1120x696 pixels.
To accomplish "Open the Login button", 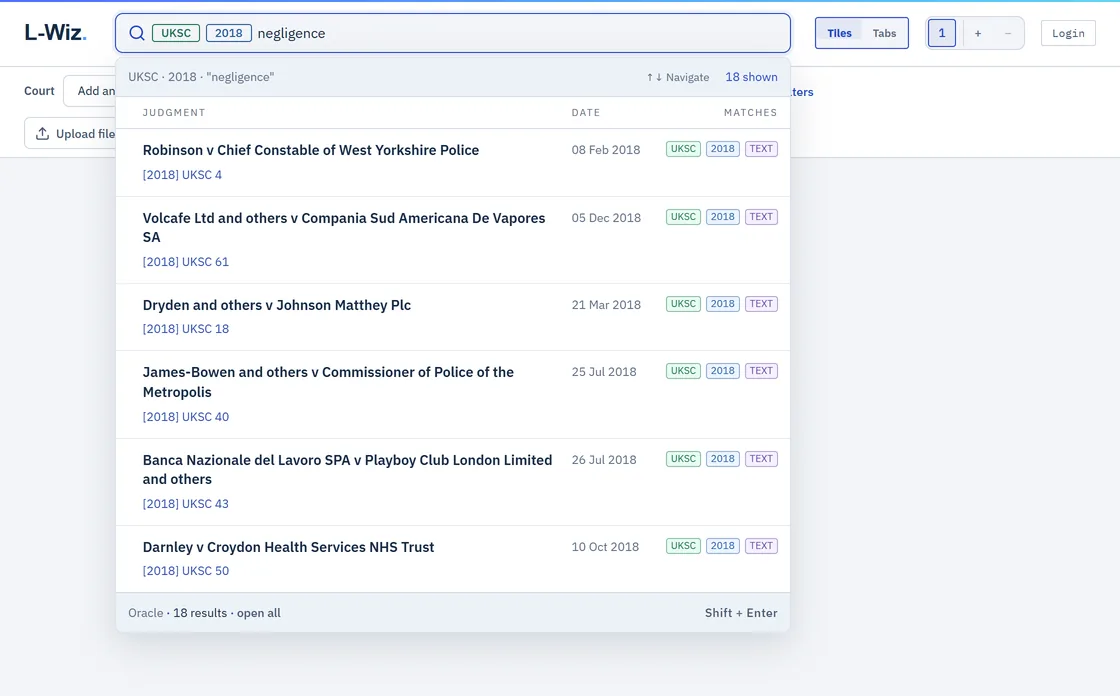I will point(1068,33).
